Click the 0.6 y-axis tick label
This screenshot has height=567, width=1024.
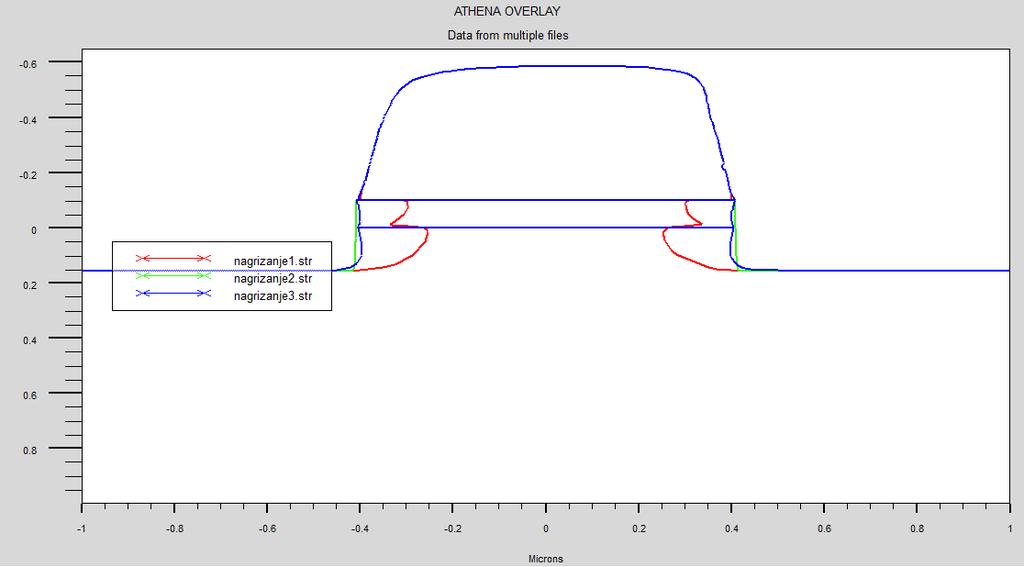point(30,395)
